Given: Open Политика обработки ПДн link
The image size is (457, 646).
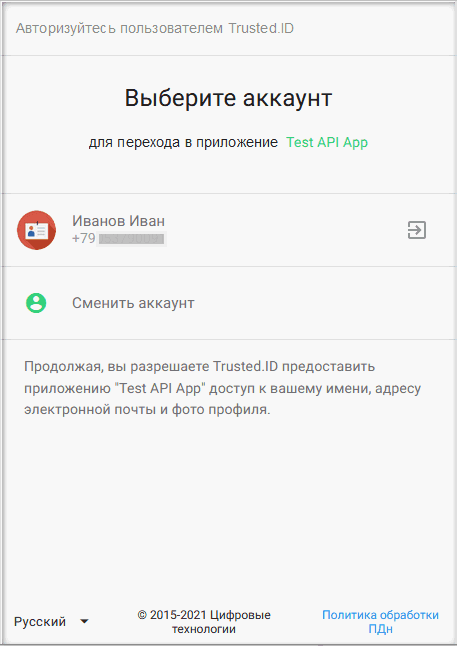Looking at the screenshot, I should [x=380, y=622].
